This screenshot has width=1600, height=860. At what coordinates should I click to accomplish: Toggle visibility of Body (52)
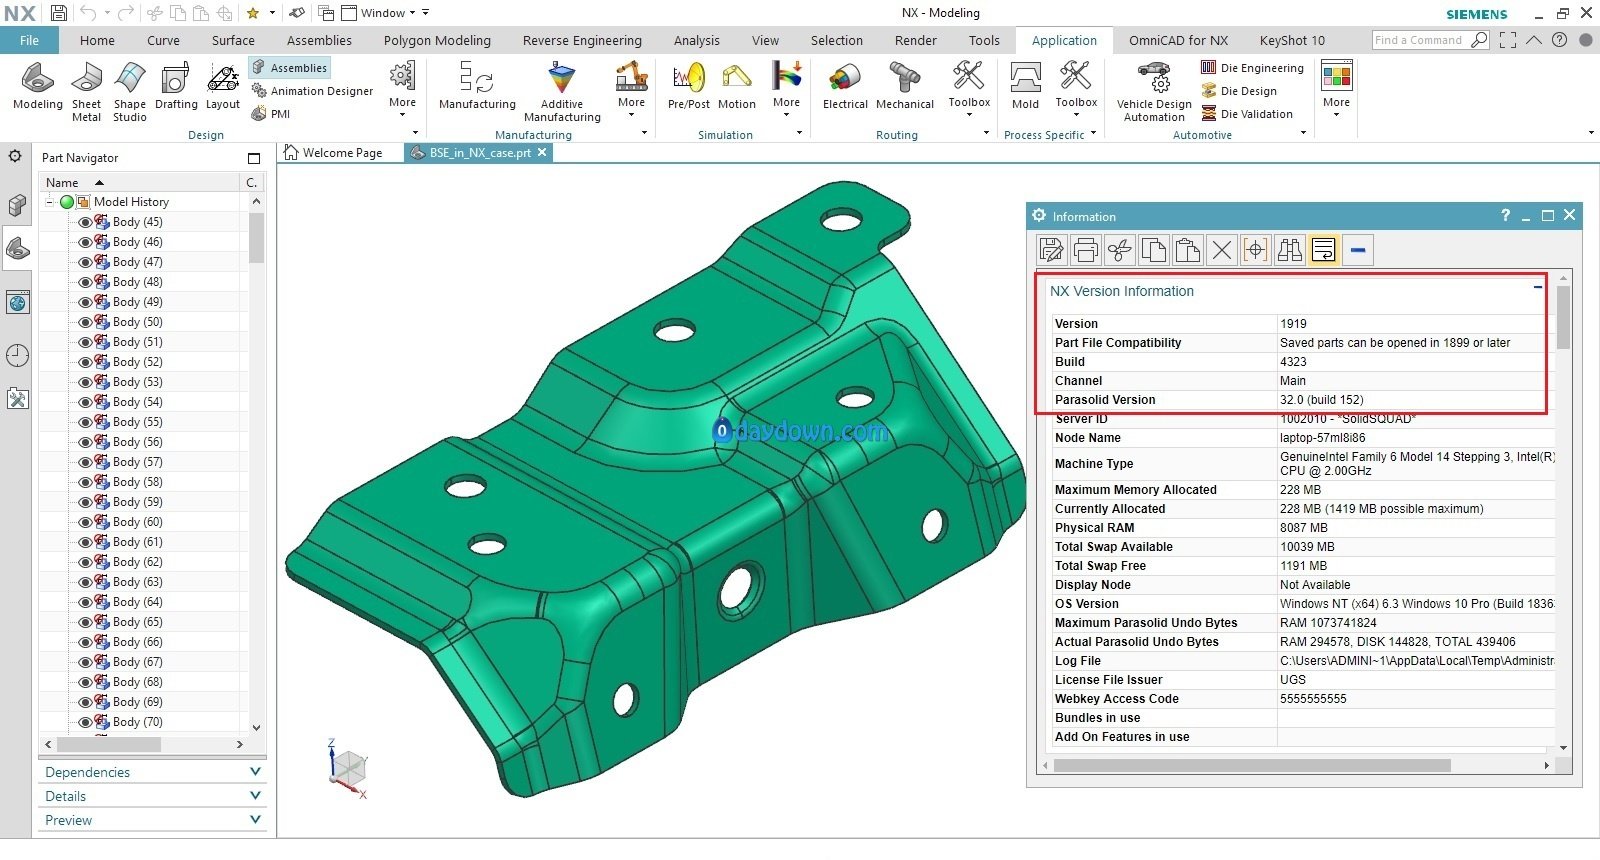tap(85, 362)
